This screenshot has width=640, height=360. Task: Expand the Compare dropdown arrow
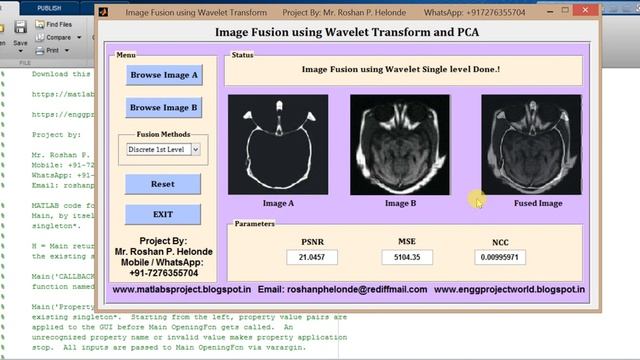point(79,38)
